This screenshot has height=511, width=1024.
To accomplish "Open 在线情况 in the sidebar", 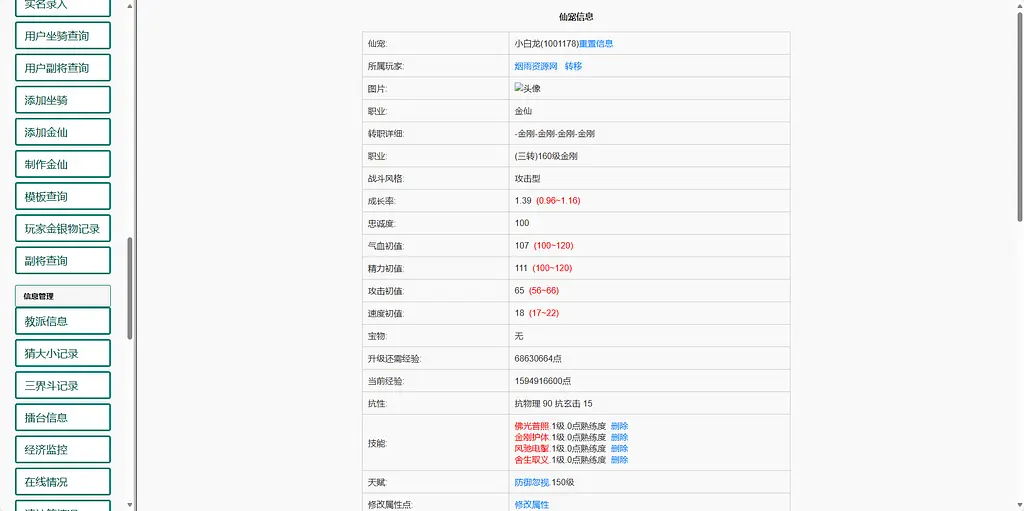I will pos(63,482).
